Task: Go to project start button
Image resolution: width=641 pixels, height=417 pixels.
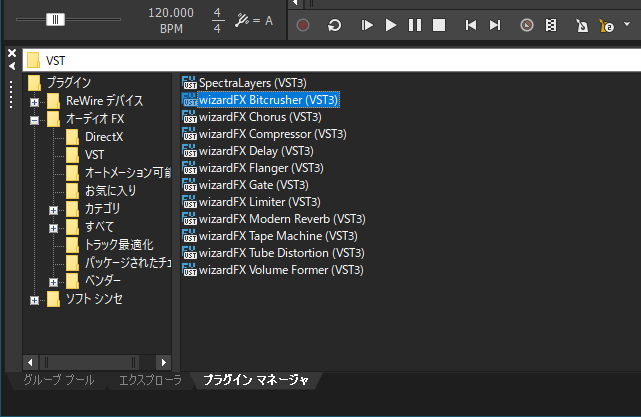Action: click(x=471, y=25)
